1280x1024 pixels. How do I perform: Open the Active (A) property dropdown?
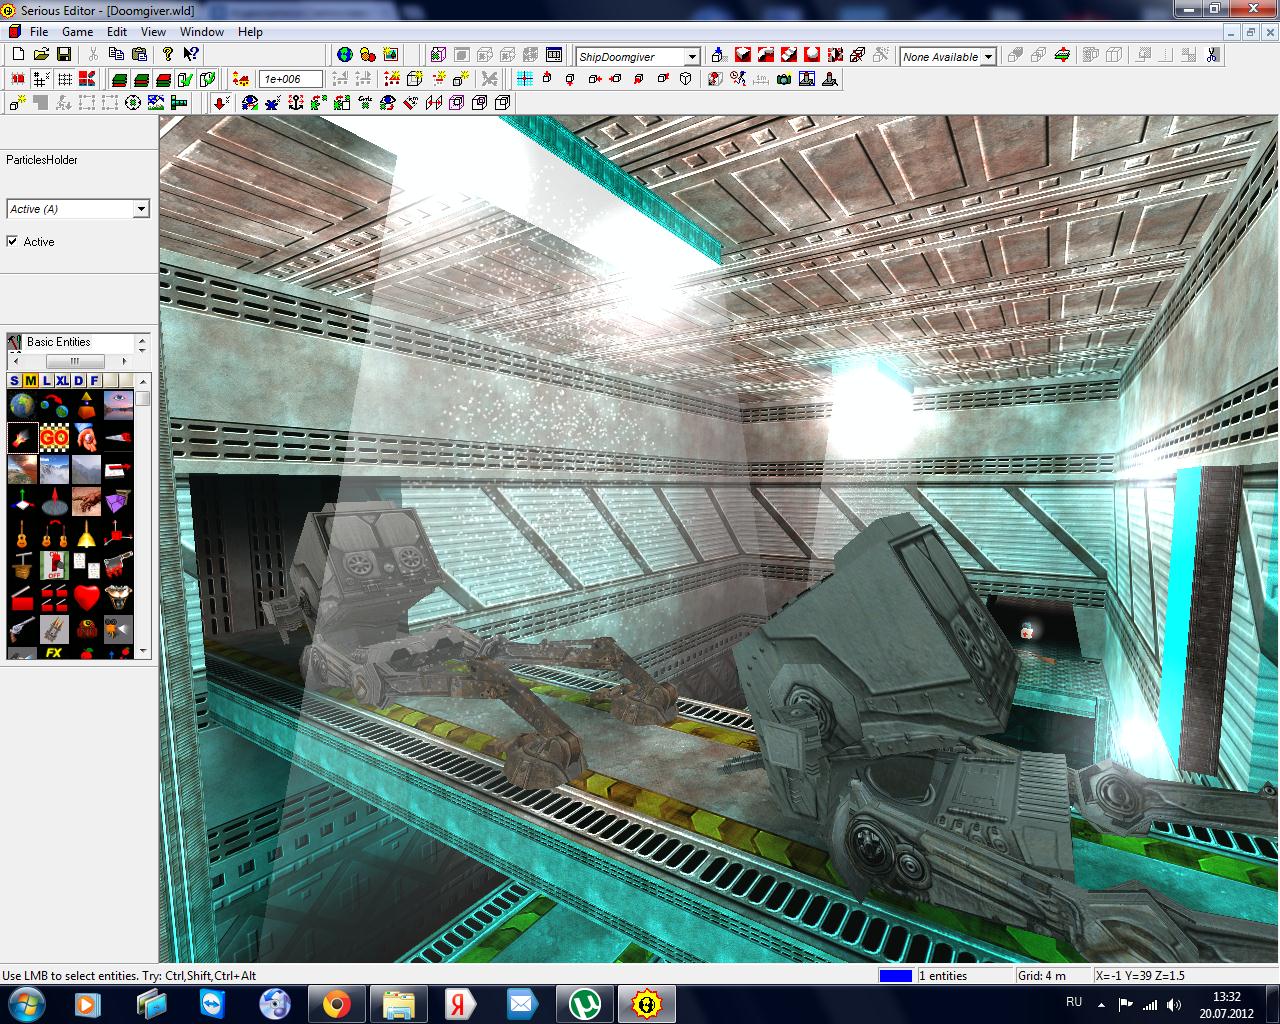[x=141, y=209]
